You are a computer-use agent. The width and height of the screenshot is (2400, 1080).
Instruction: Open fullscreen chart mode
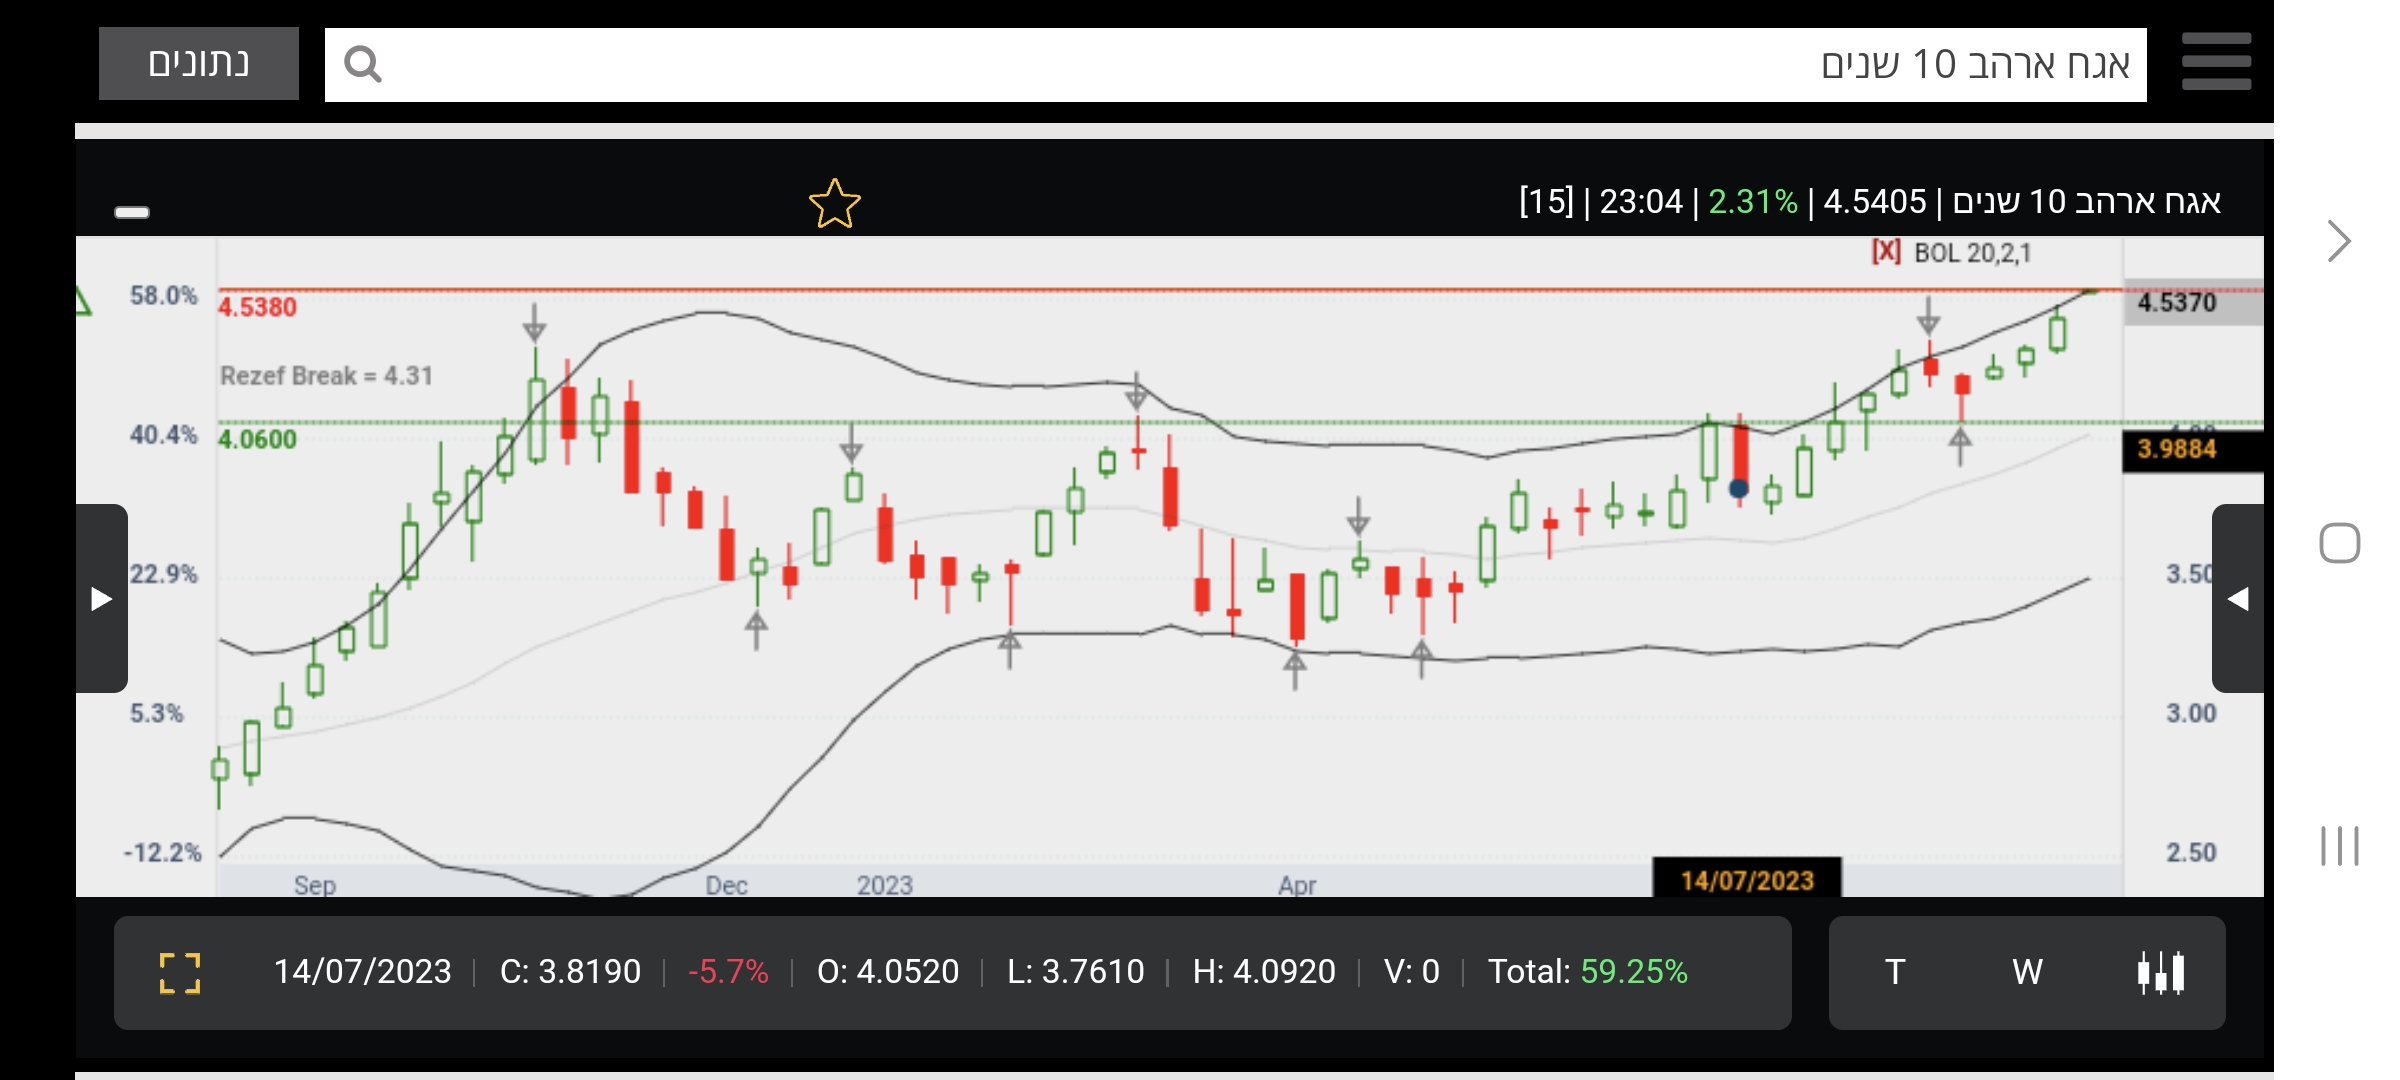pos(180,972)
